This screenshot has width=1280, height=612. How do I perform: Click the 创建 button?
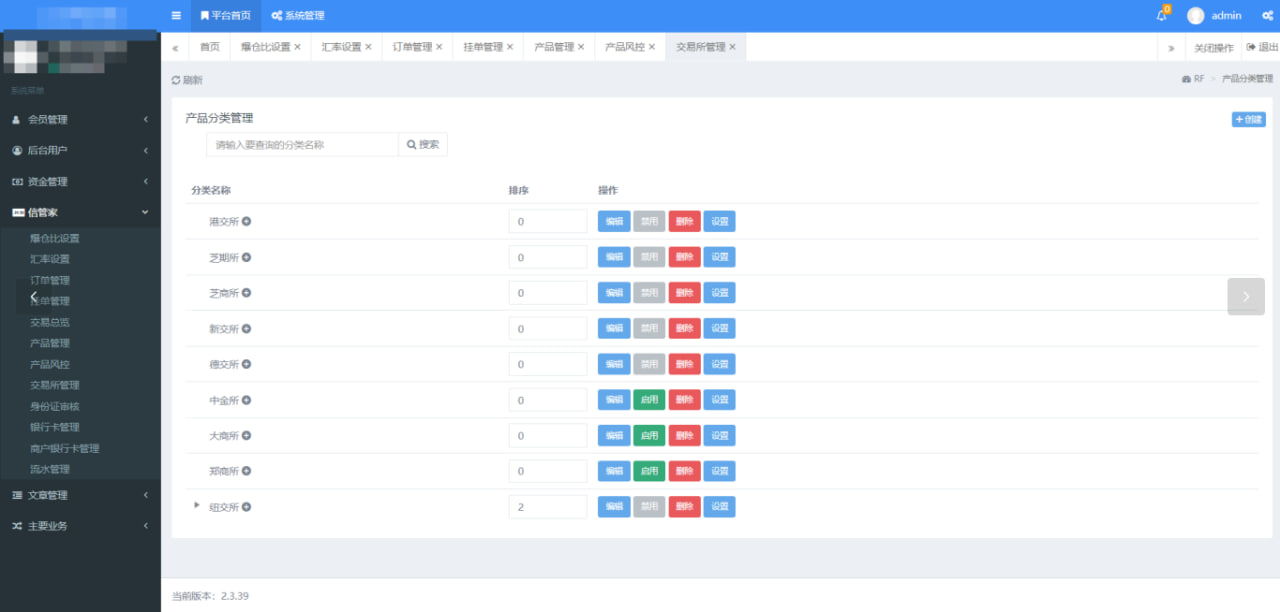(x=1248, y=120)
